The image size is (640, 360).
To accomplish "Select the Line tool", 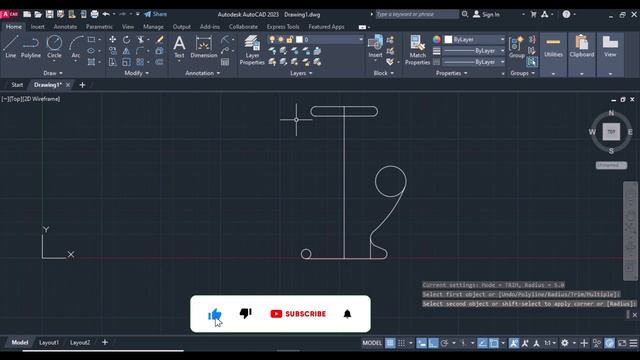I will [x=11, y=47].
